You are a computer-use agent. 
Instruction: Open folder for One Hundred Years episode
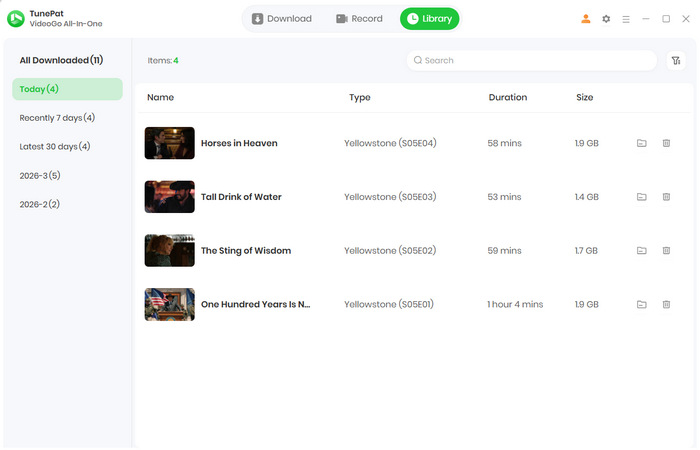pos(641,304)
